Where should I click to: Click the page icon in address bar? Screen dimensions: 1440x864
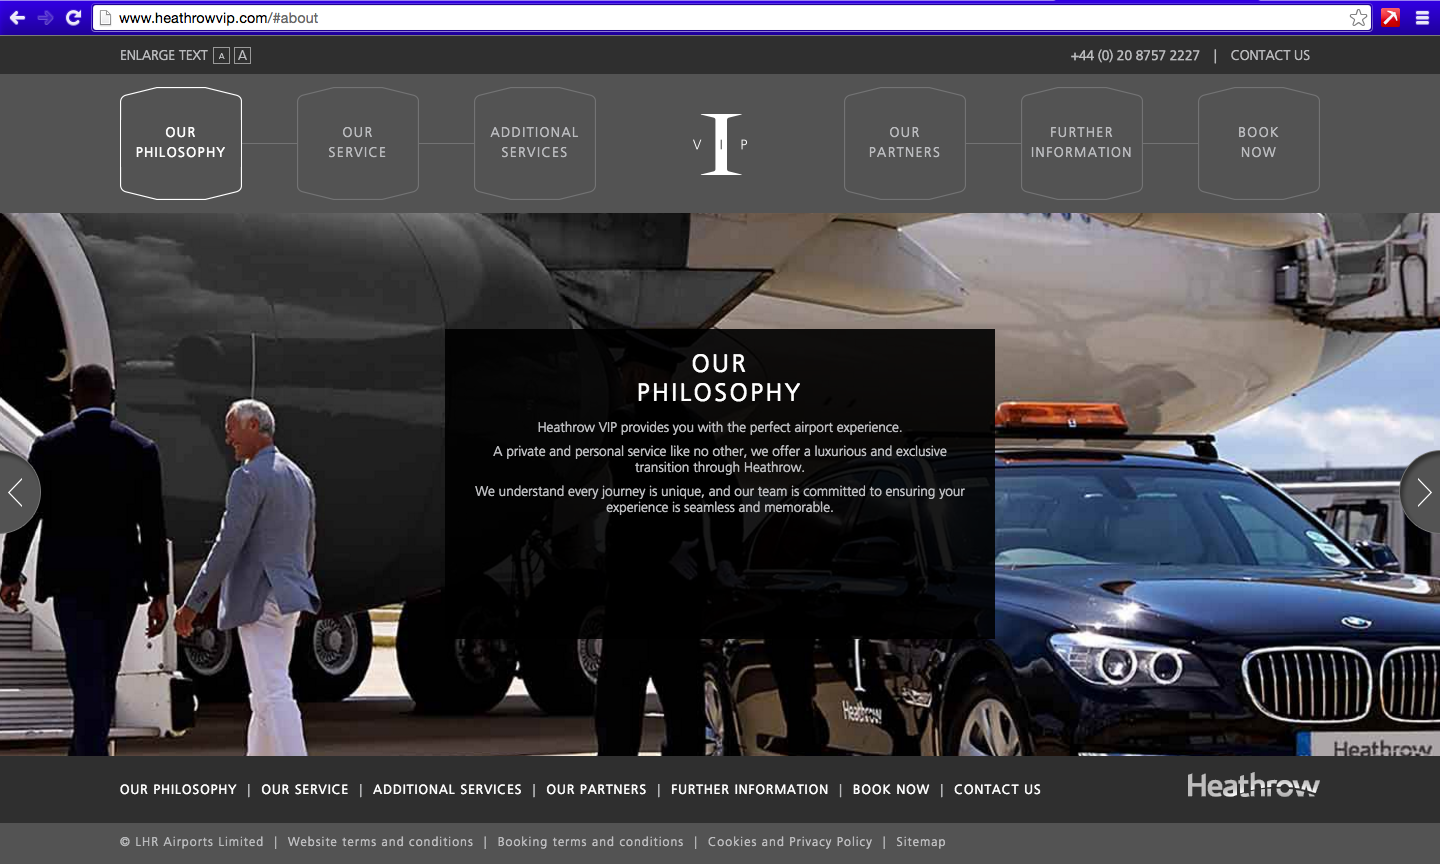[x=105, y=18]
